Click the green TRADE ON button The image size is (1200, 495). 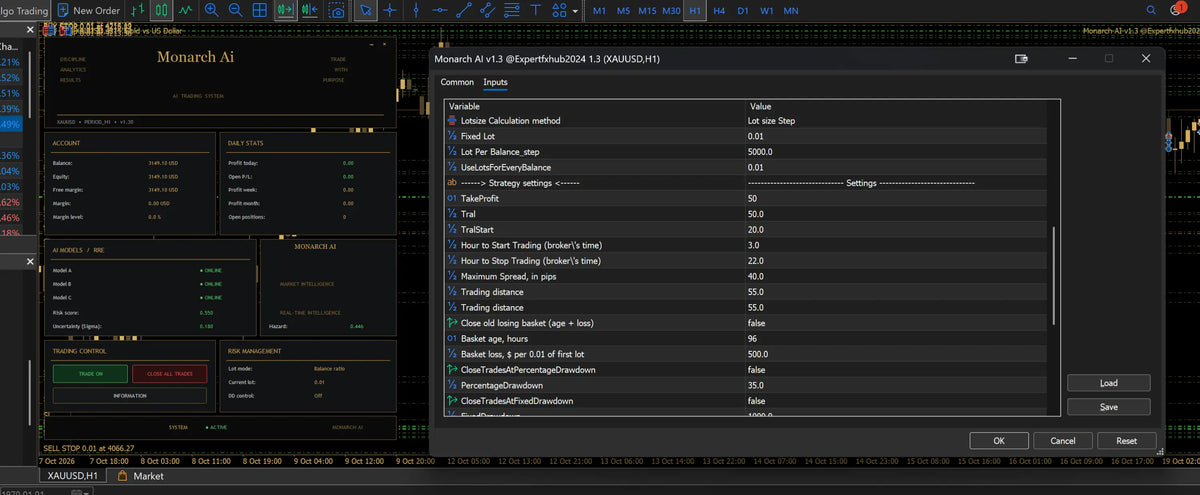[90, 373]
